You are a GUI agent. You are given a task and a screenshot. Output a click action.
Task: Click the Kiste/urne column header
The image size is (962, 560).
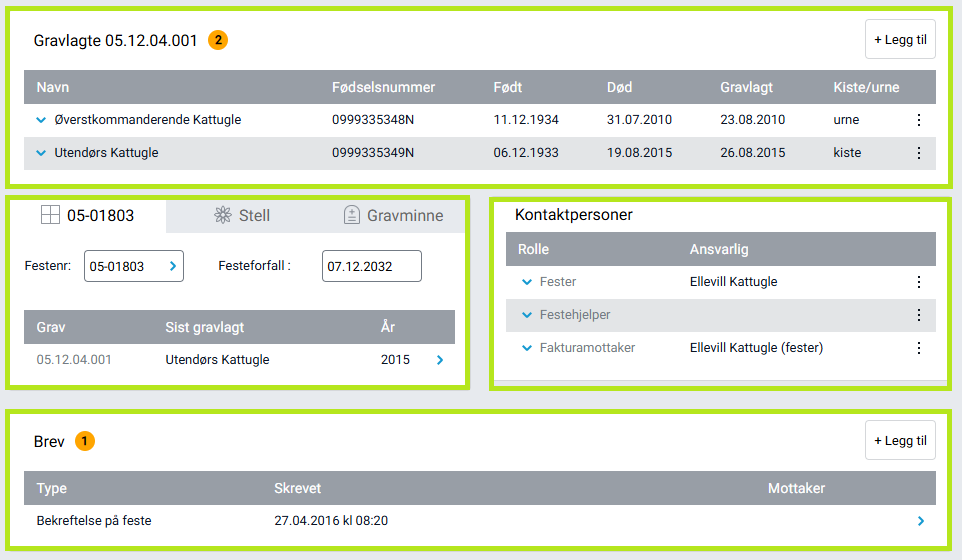866,87
